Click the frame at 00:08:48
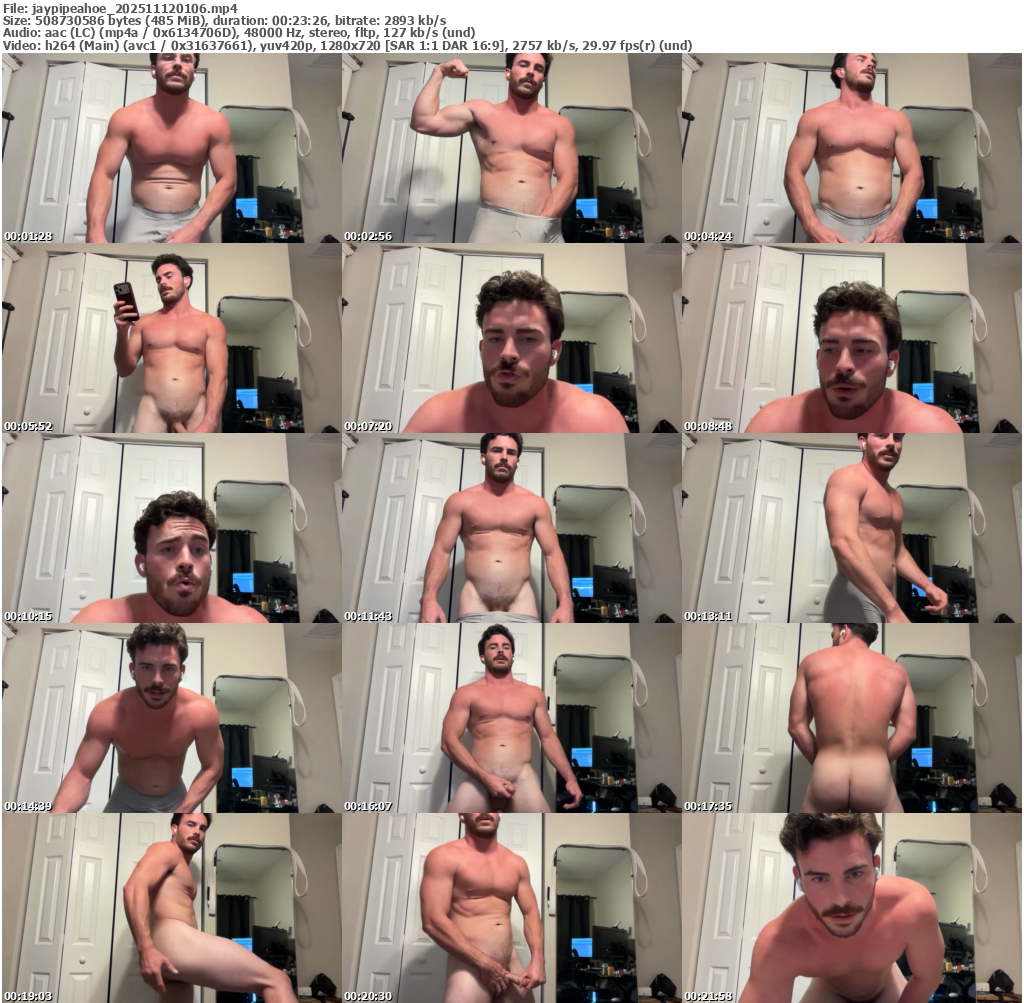 click(x=851, y=338)
